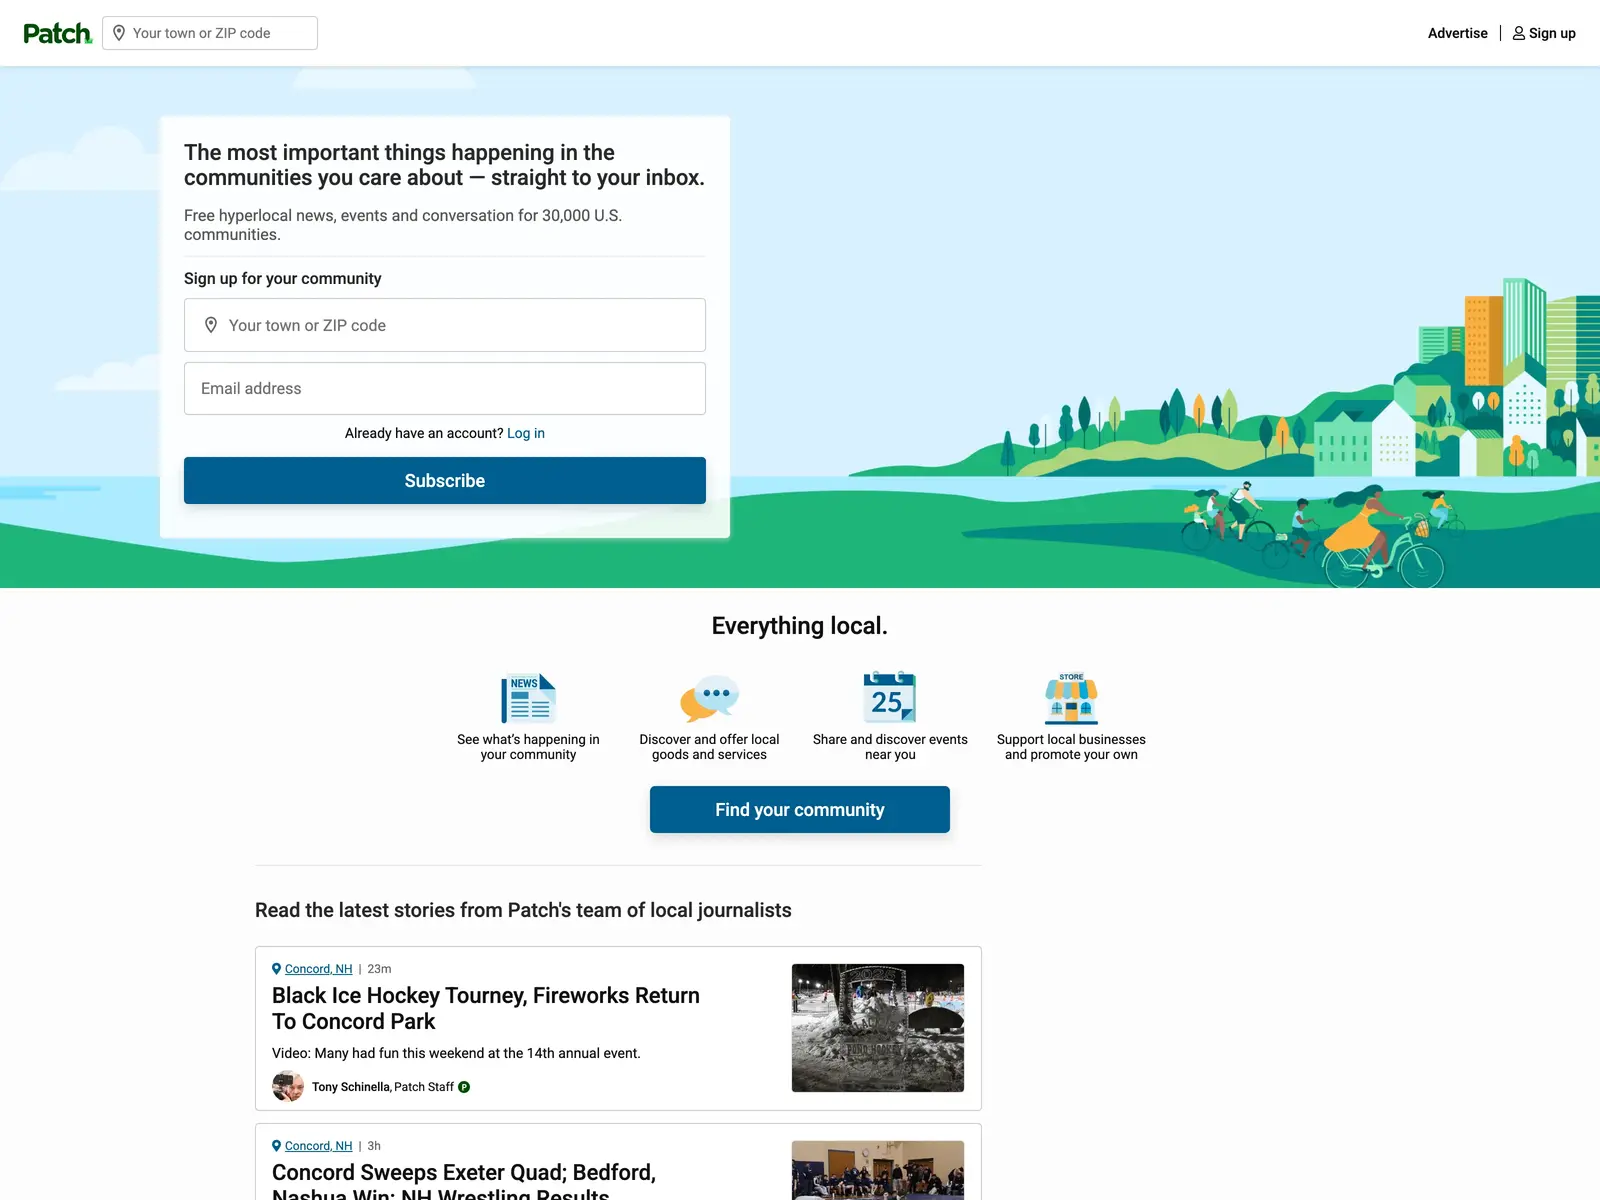Click 'Share and discover events near you' text
1600x1200 pixels.
click(x=890, y=747)
